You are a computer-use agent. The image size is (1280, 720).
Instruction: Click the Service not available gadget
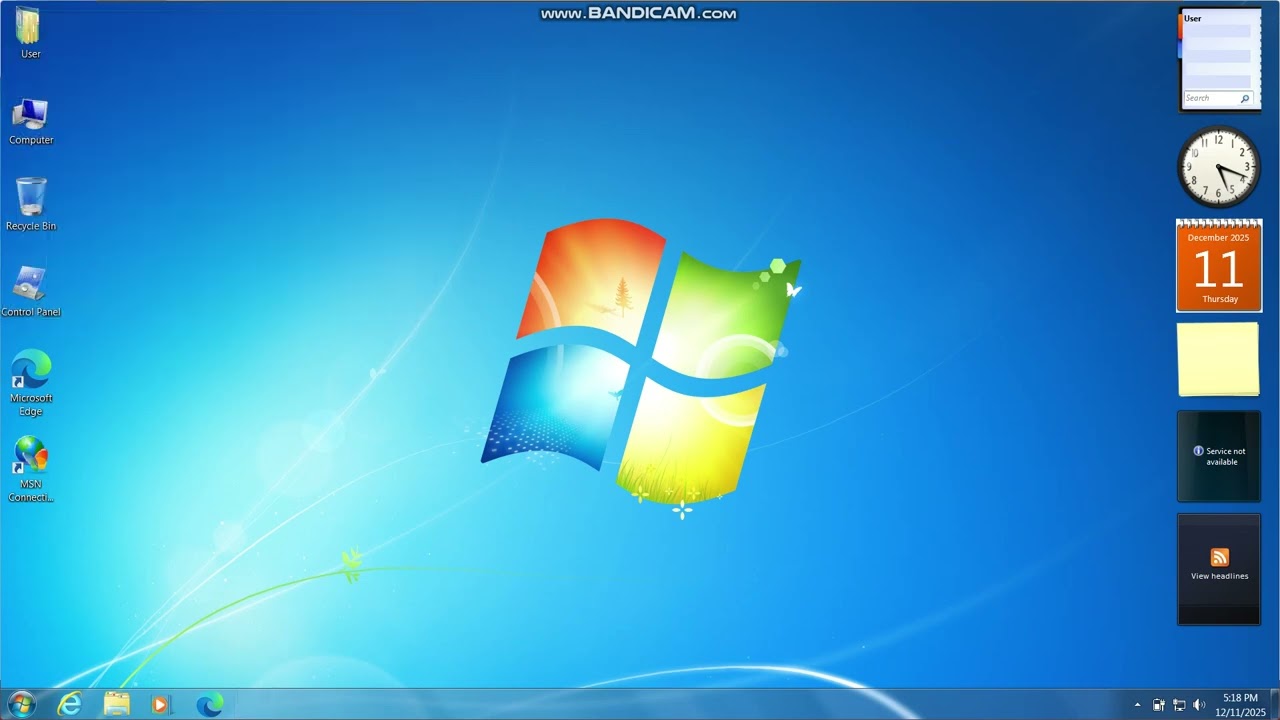1219,456
